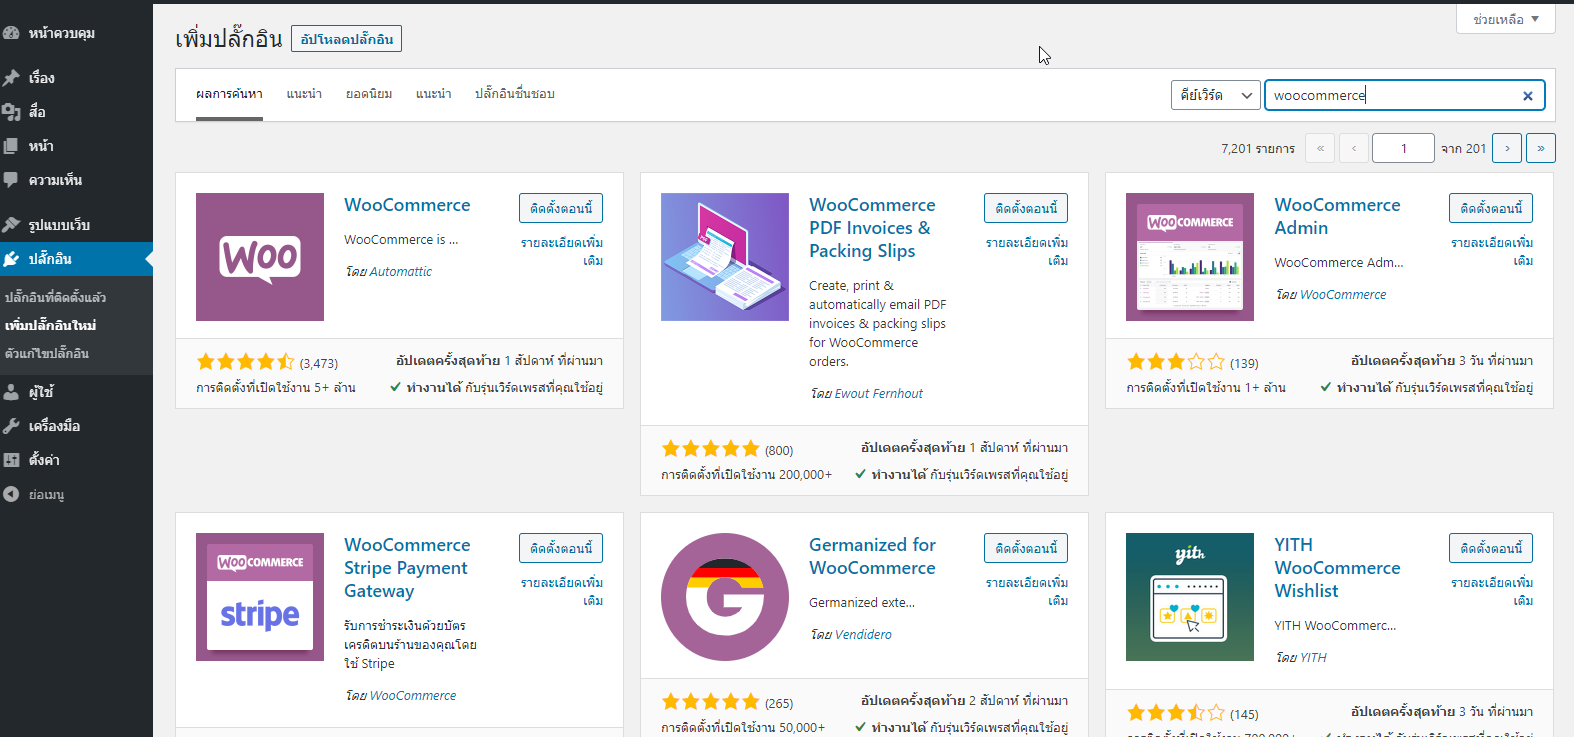Collapse menu (ย่อเมนู) arrow icon
The height and width of the screenshot is (737, 1574).
[11, 494]
